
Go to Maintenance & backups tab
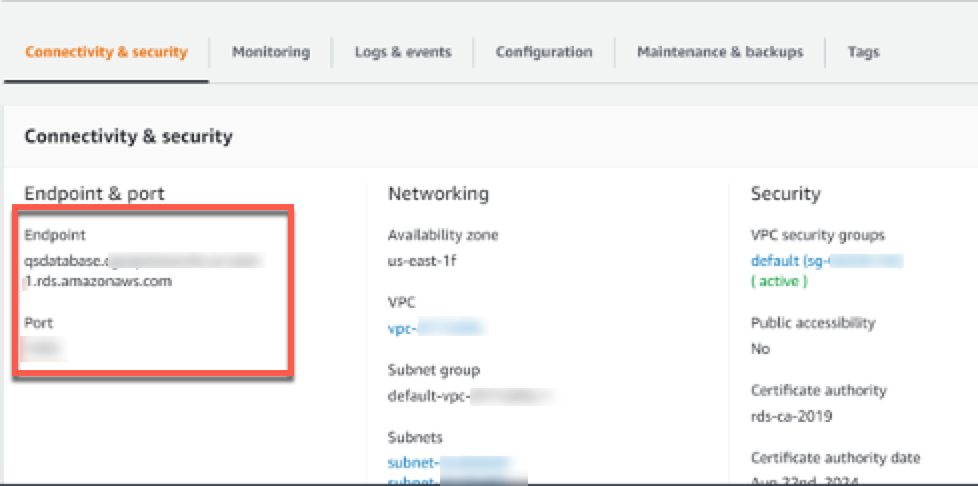719,52
